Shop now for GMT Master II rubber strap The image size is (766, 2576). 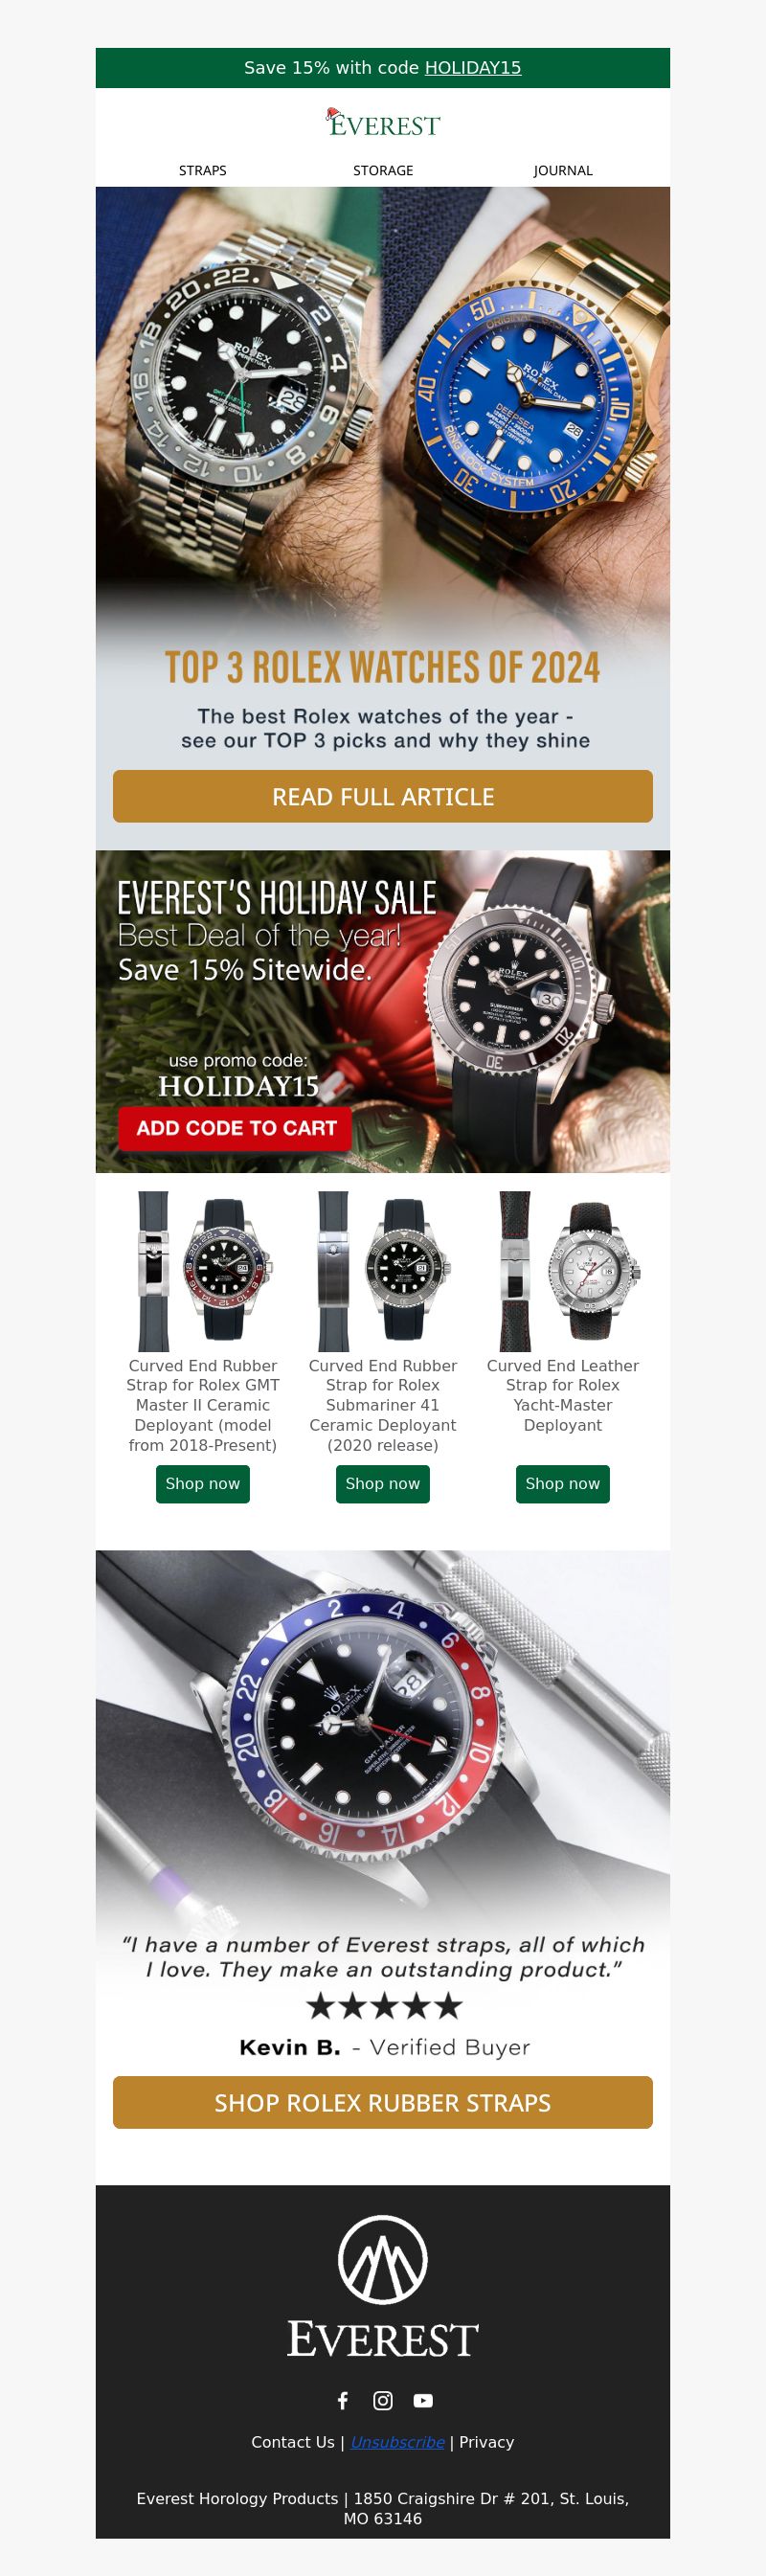203,1484
